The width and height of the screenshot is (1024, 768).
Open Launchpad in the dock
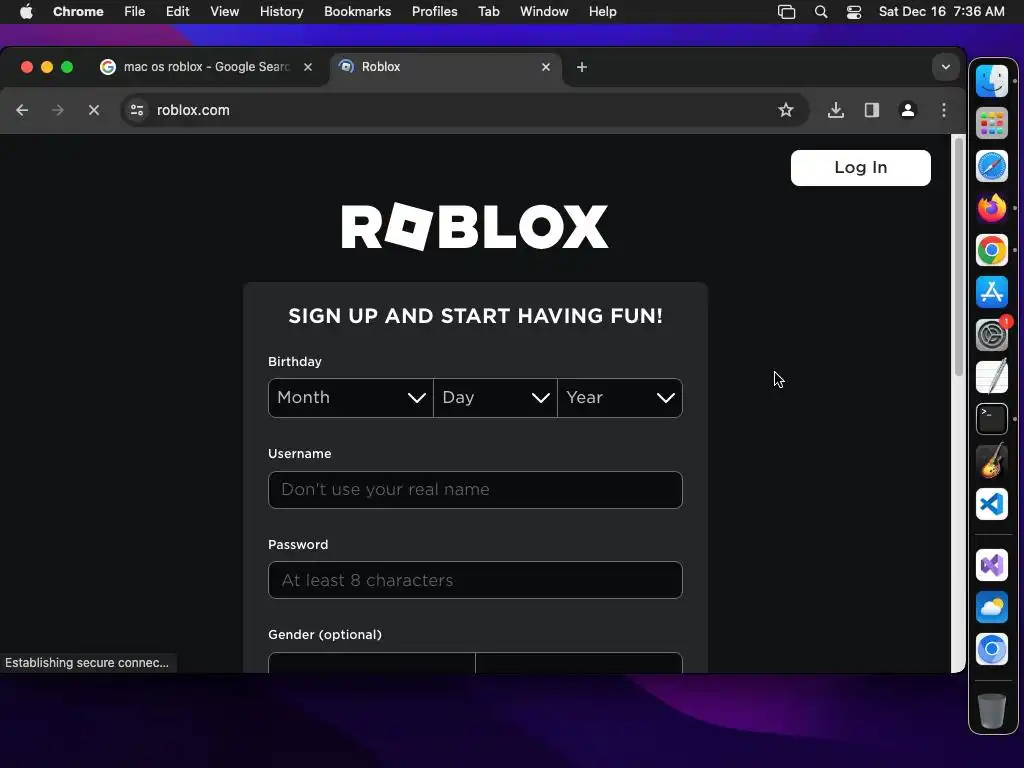(991, 123)
